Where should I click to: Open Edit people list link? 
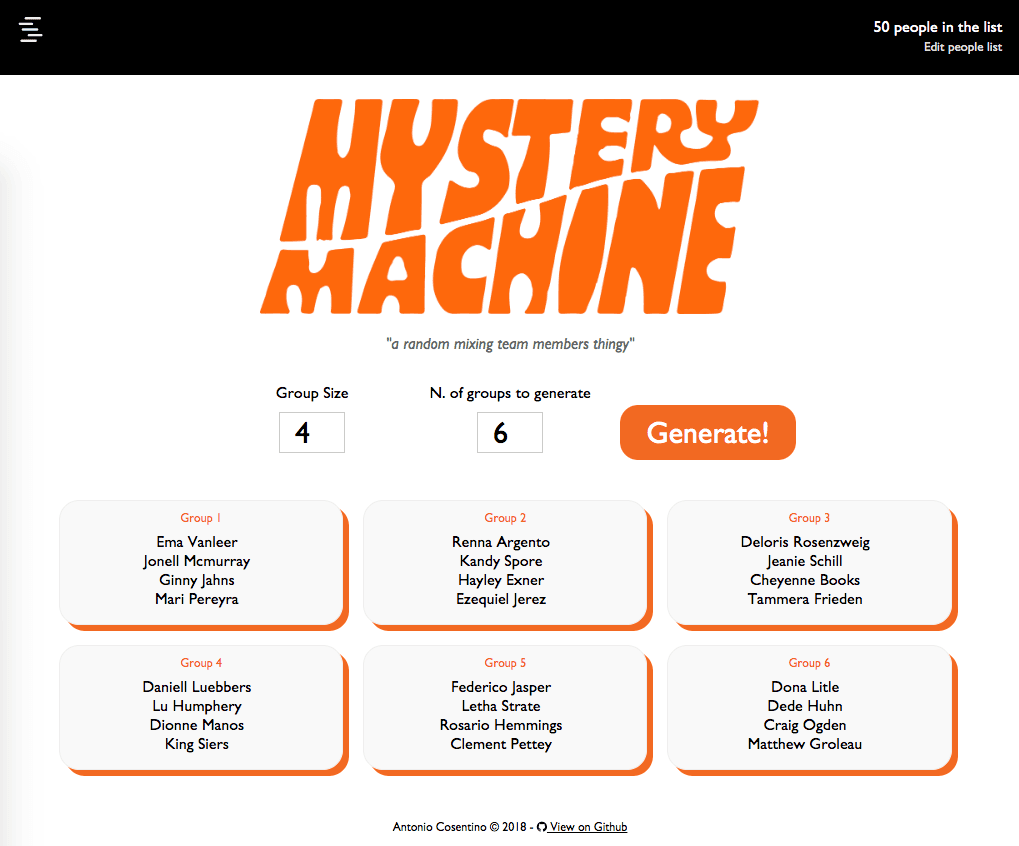pyautogui.click(x=962, y=47)
